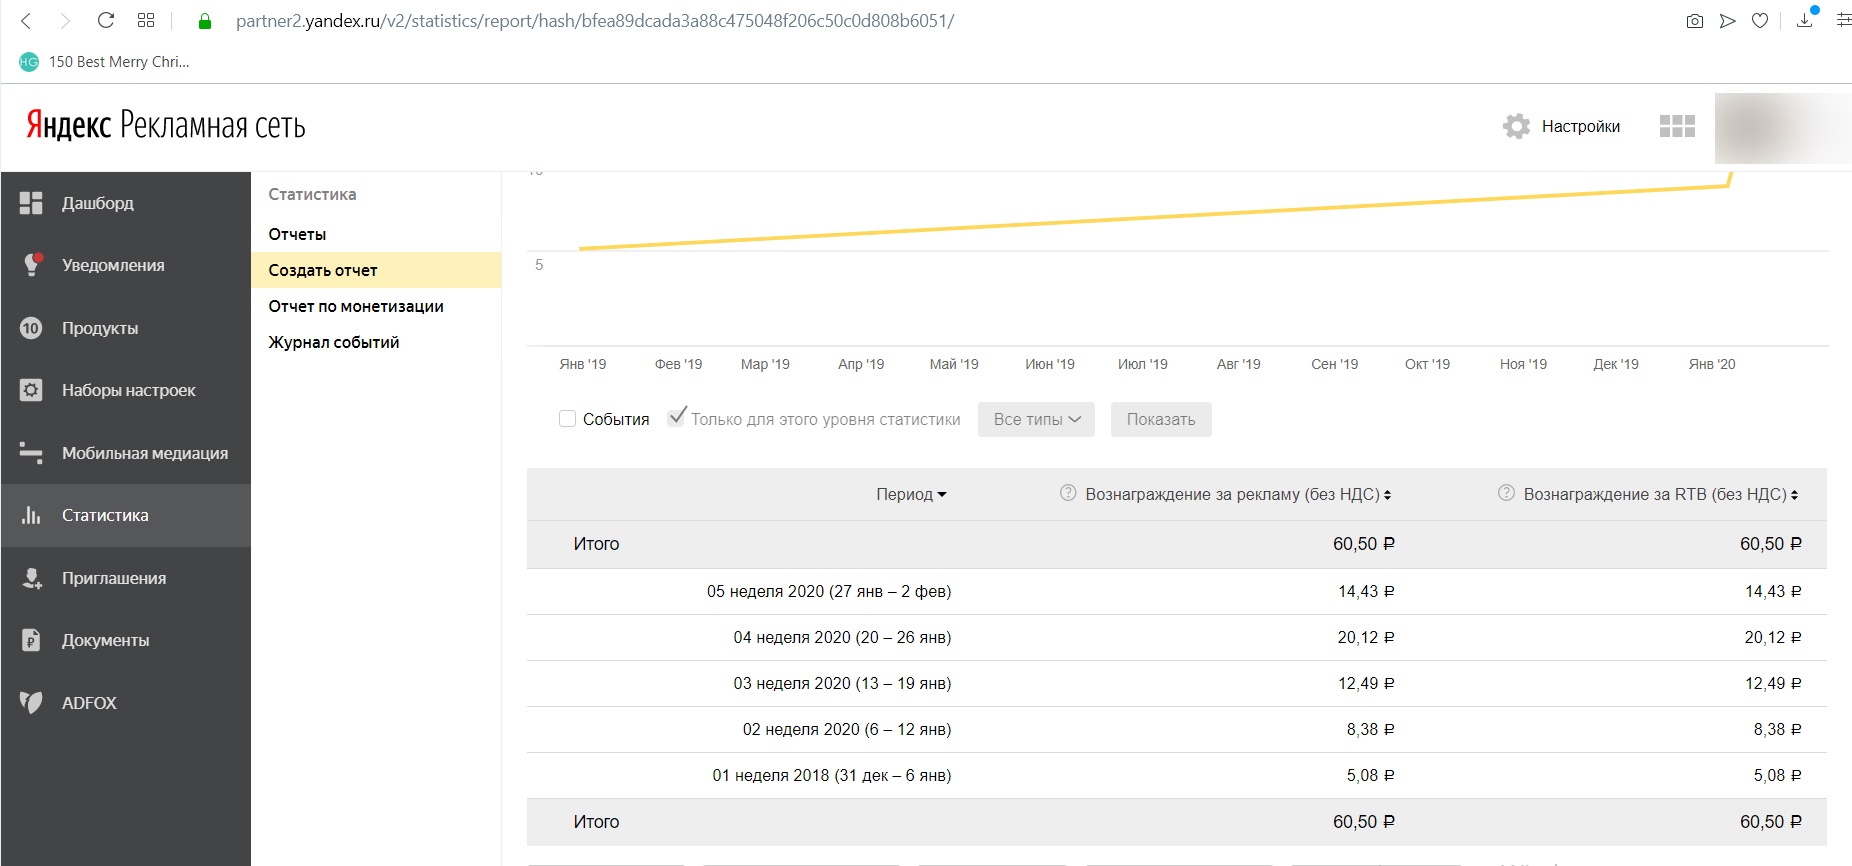The image size is (1852, 866).
Task: Select row 02 неделя 2020 (6 – 12 янв)
Action: (x=1176, y=730)
